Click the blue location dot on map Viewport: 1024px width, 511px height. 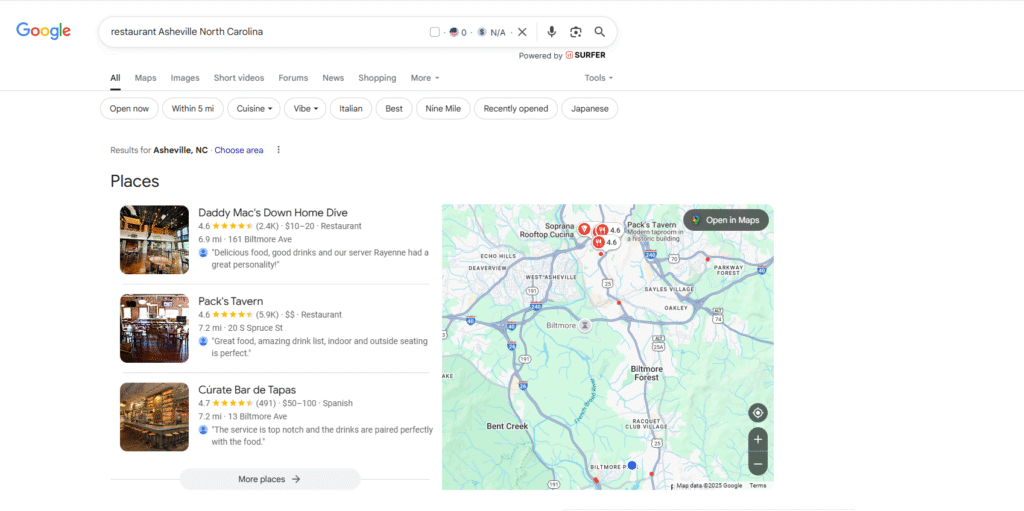(632, 465)
